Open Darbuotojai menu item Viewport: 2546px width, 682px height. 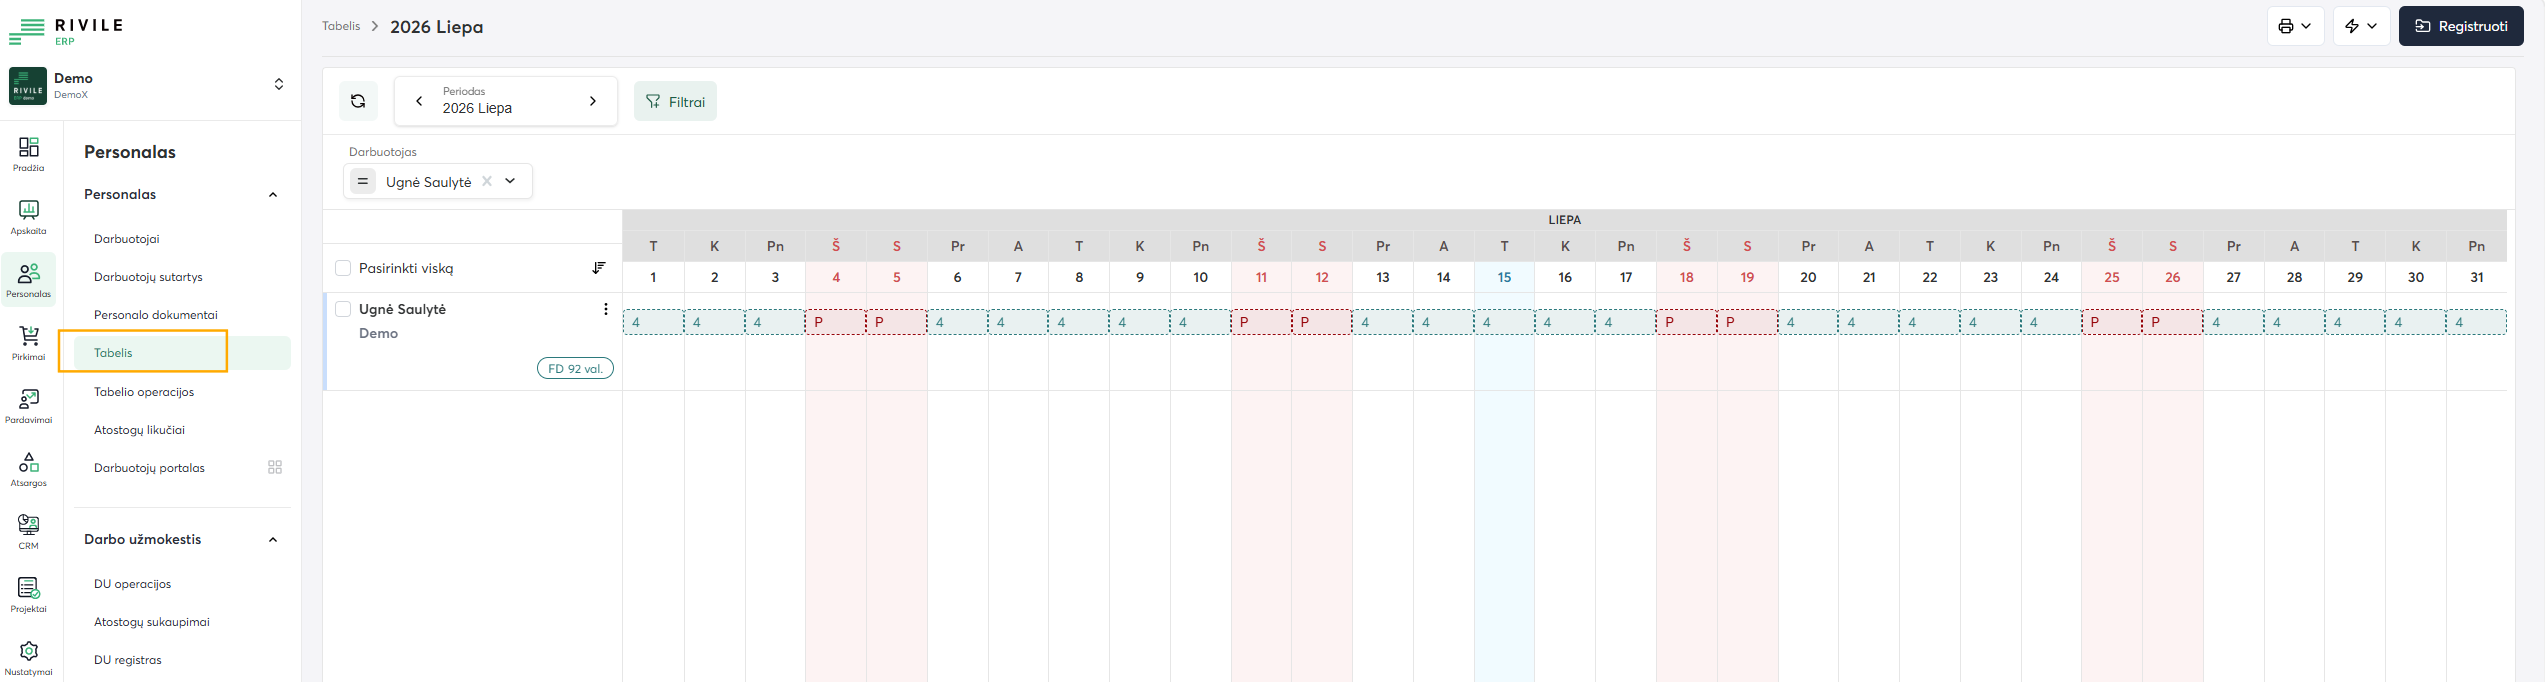pos(127,239)
